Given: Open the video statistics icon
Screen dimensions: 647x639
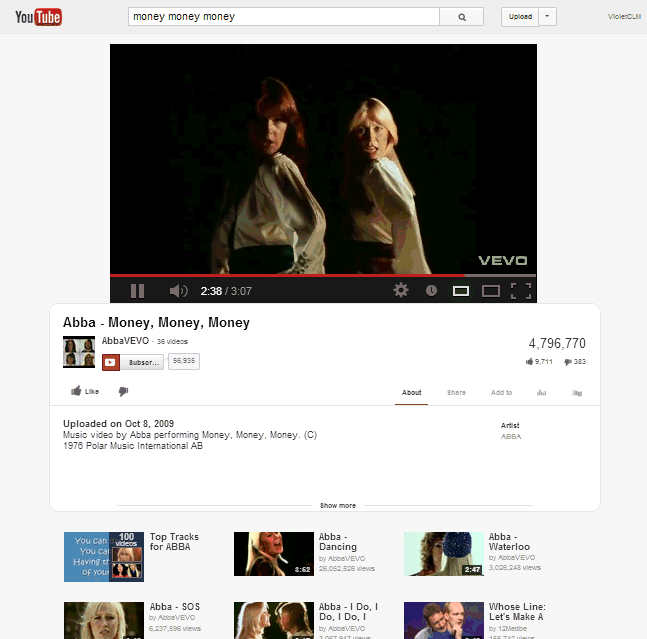Looking at the screenshot, I should (x=541, y=393).
